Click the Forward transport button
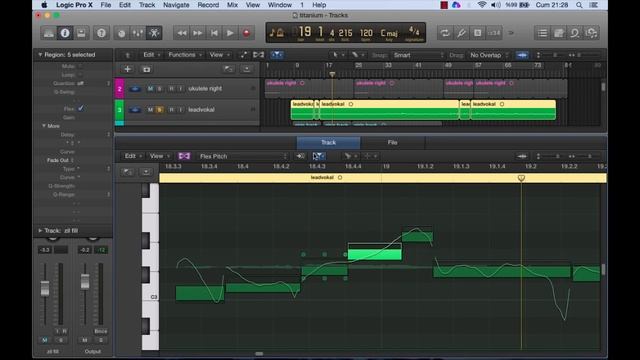The image size is (640, 360). [x=198, y=33]
